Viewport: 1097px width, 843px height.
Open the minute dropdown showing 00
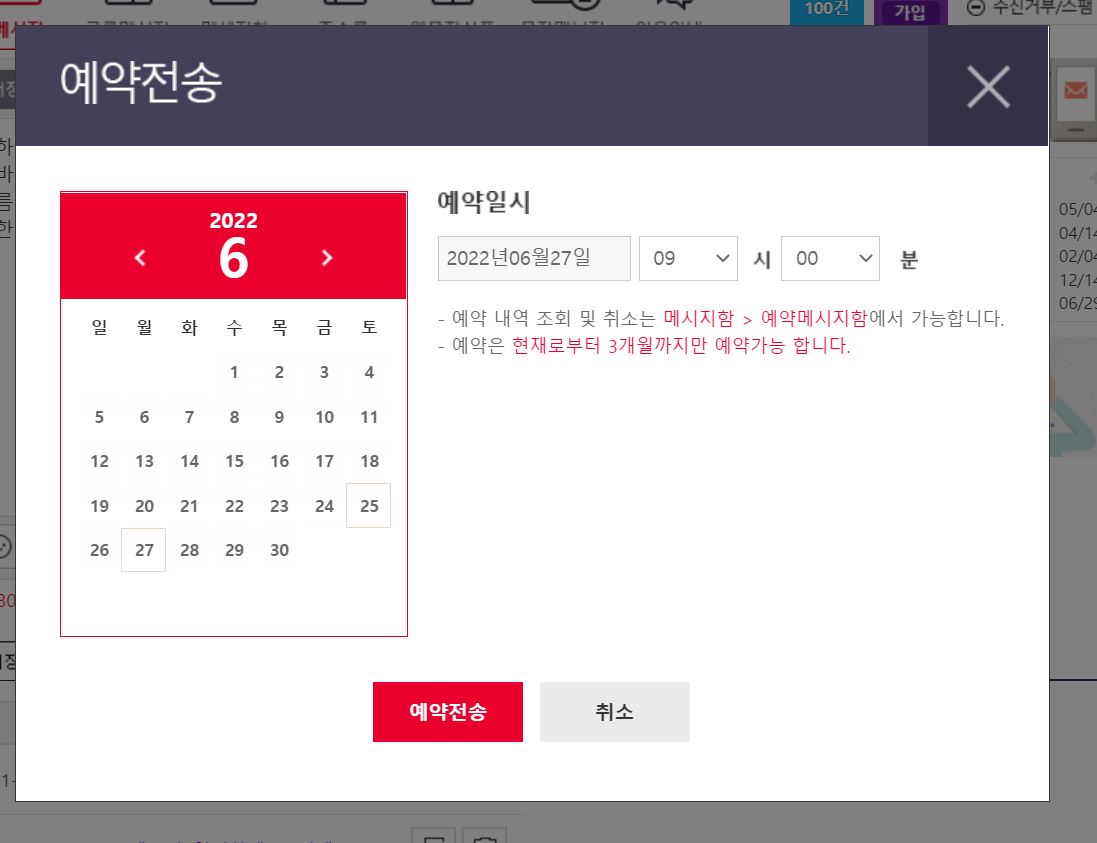click(830, 258)
